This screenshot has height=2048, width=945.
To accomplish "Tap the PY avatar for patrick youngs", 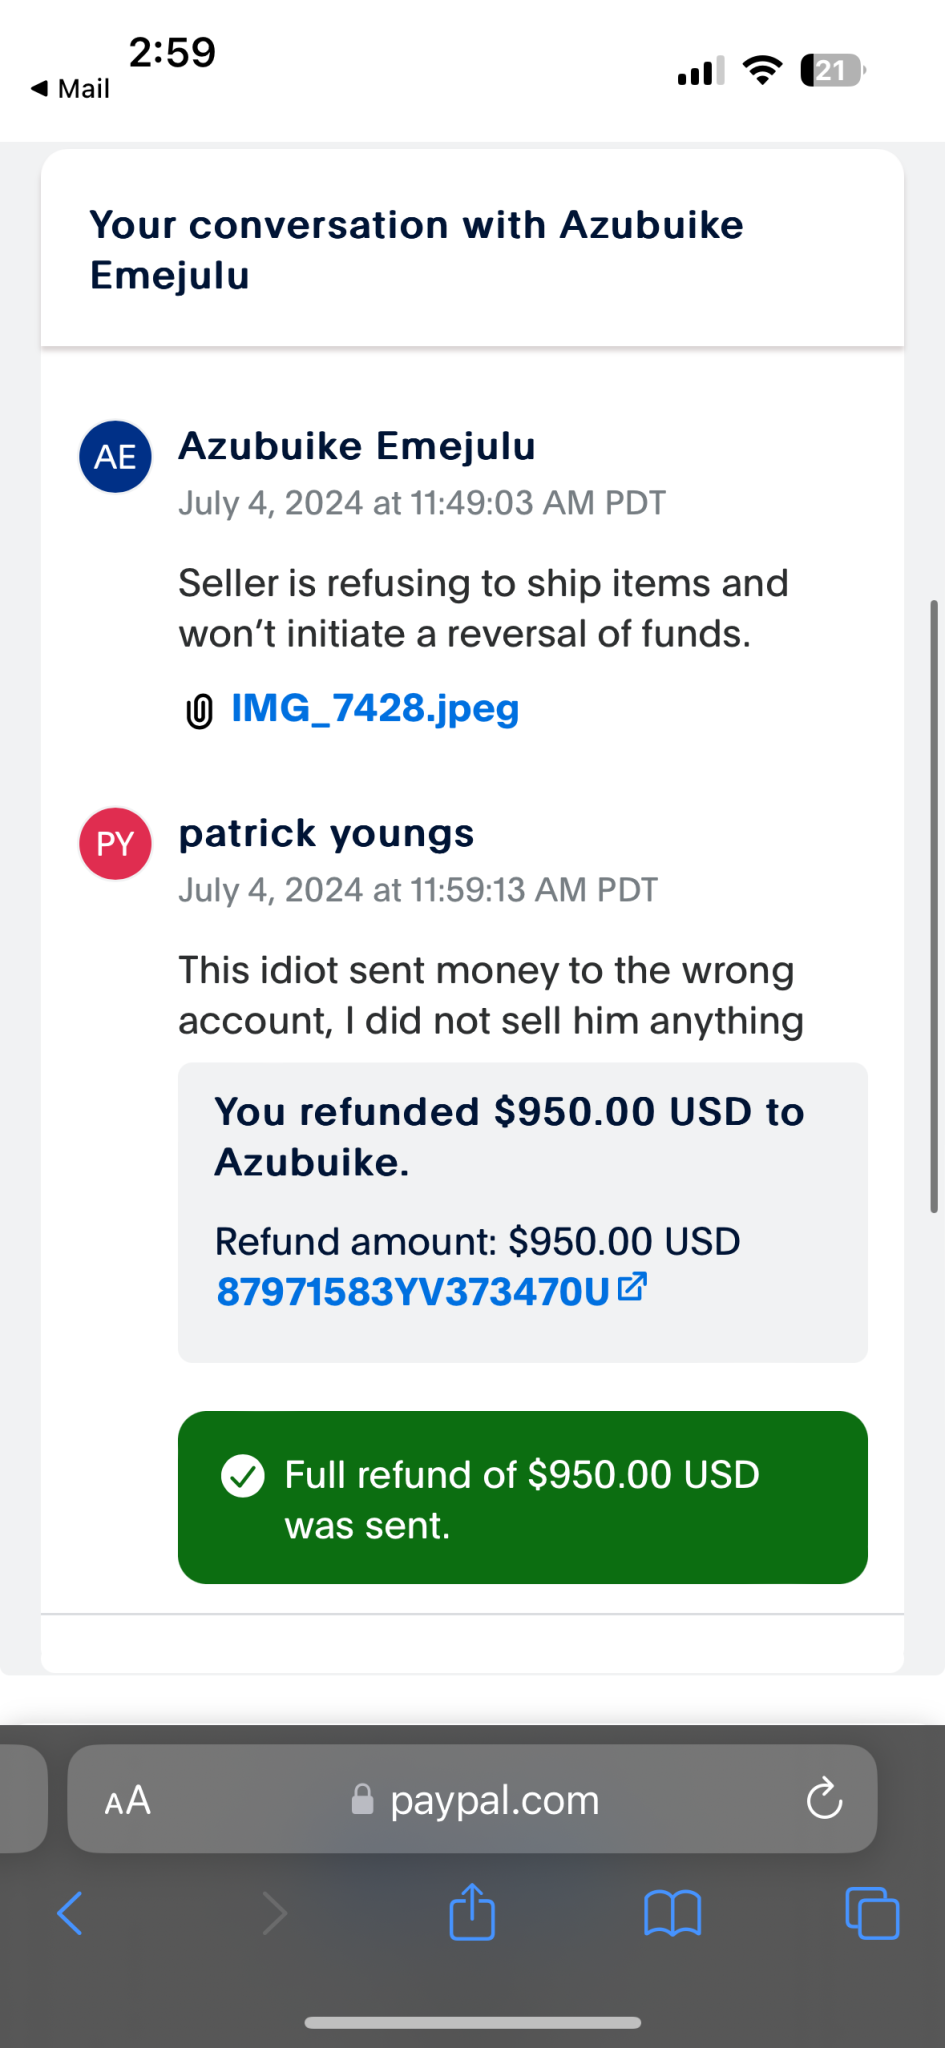I will 115,844.
